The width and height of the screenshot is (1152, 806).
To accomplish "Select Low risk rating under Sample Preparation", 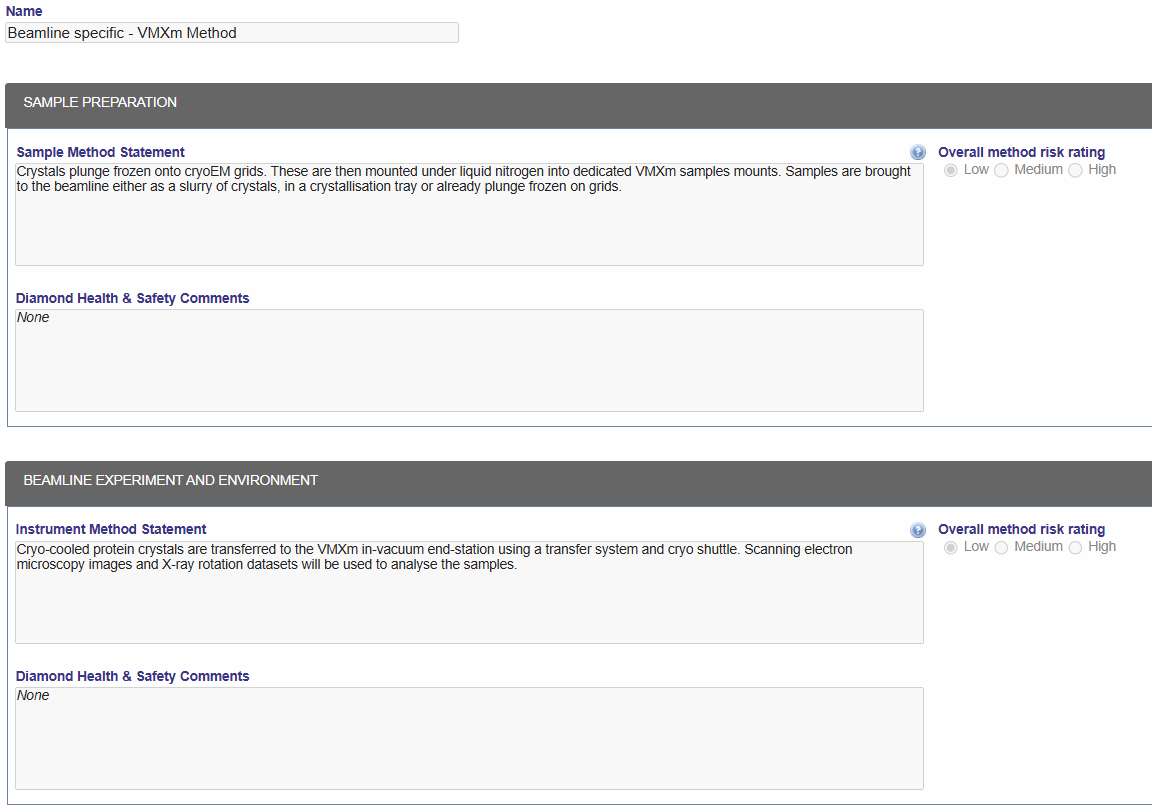I will [x=951, y=170].
